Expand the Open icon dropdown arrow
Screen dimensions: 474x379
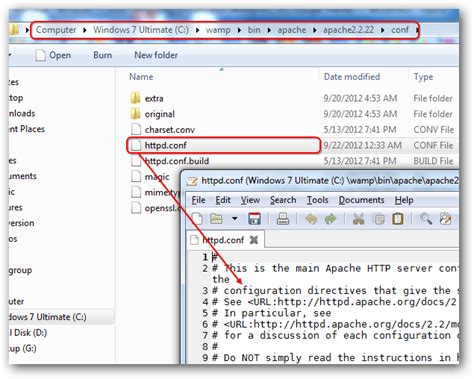click(x=235, y=219)
